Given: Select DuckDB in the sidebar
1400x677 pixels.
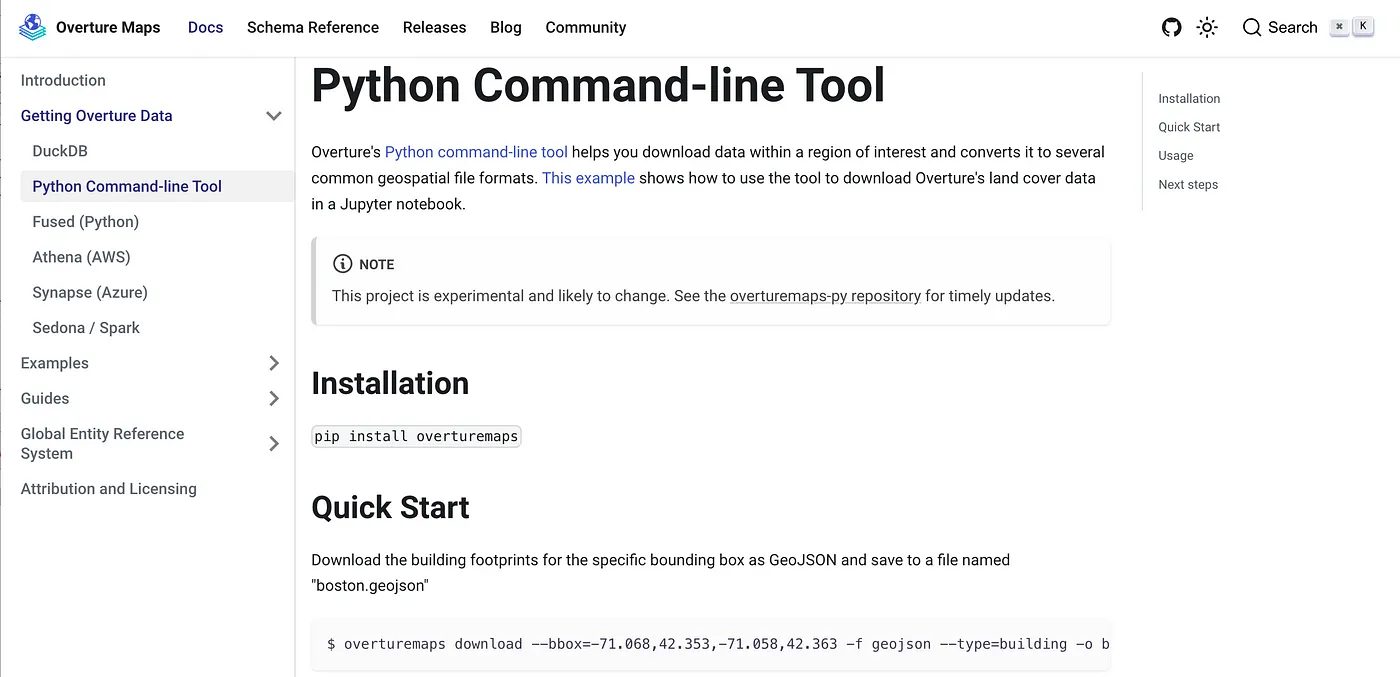Looking at the screenshot, I should [x=60, y=151].
